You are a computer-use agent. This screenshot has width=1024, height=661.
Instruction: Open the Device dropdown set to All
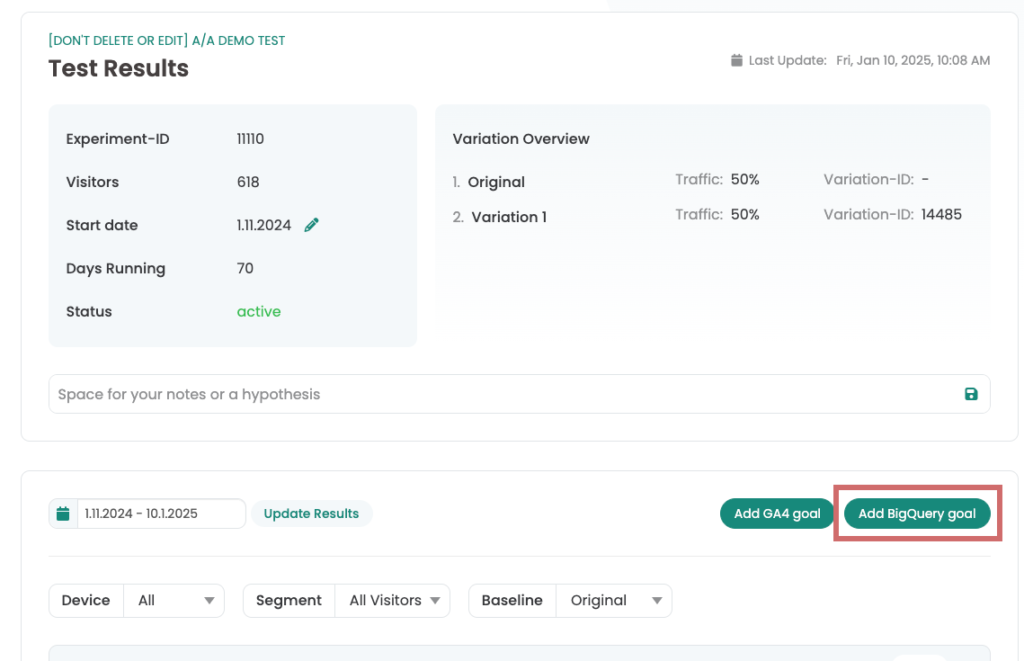[174, 600]
